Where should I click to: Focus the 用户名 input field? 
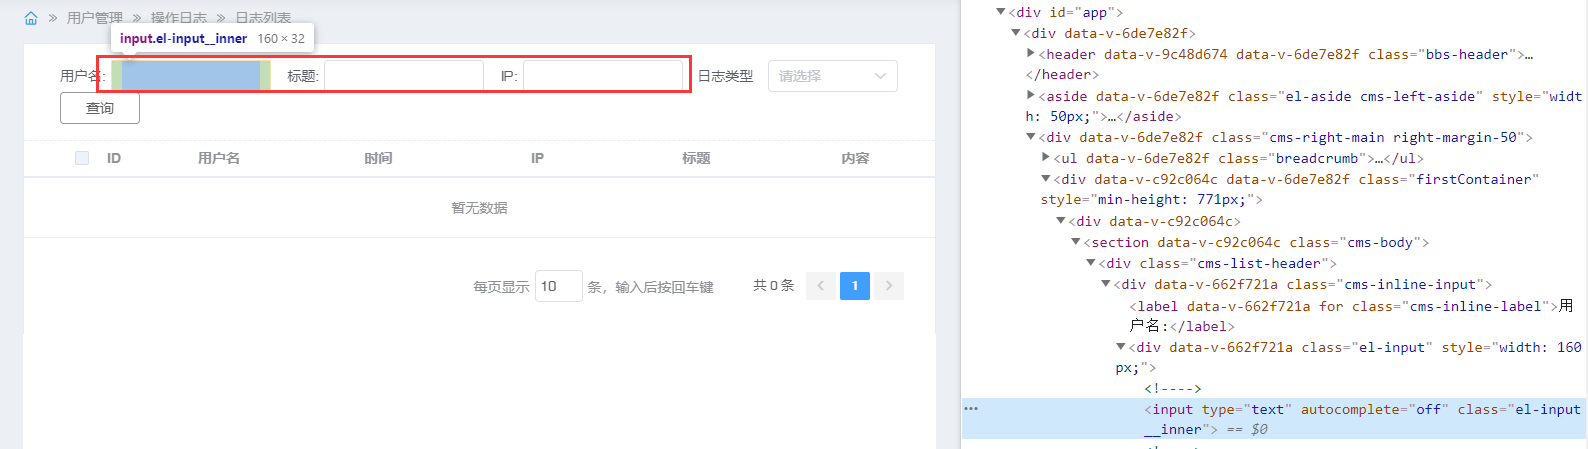coord(191,76)
